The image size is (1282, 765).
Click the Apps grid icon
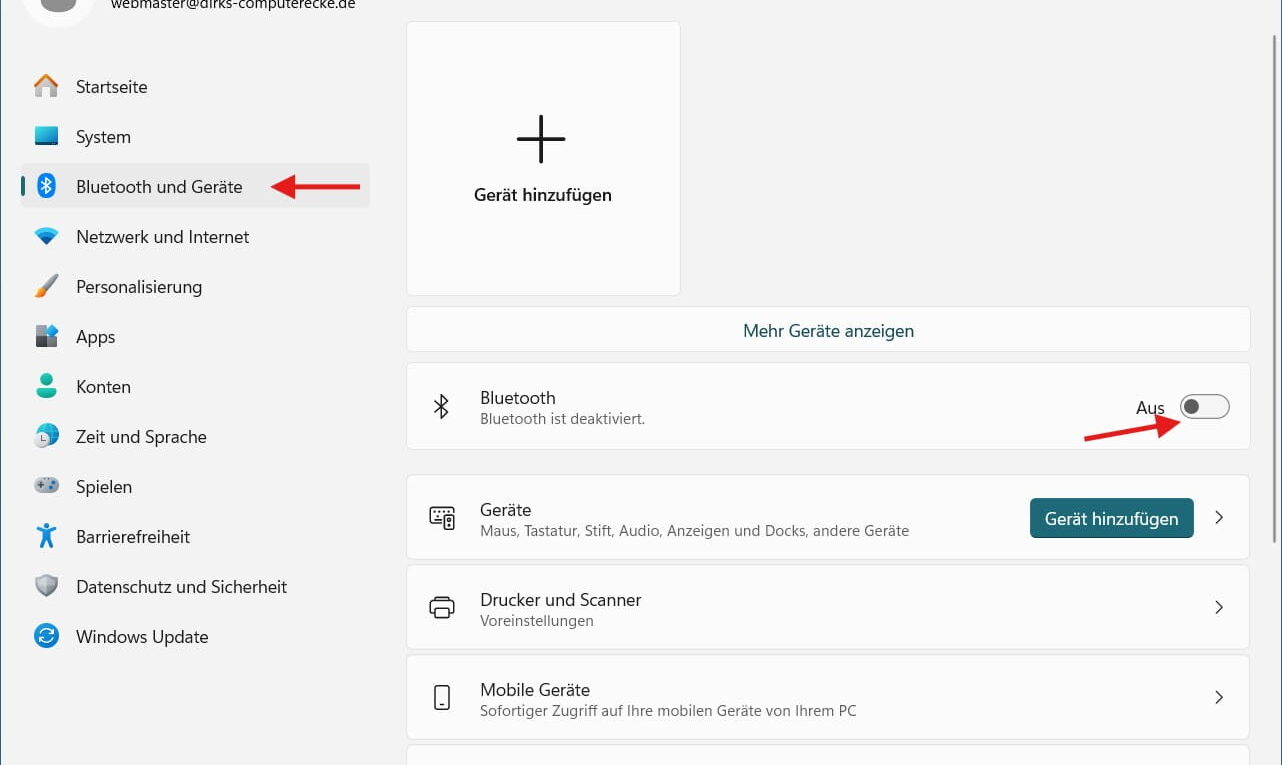46,337
